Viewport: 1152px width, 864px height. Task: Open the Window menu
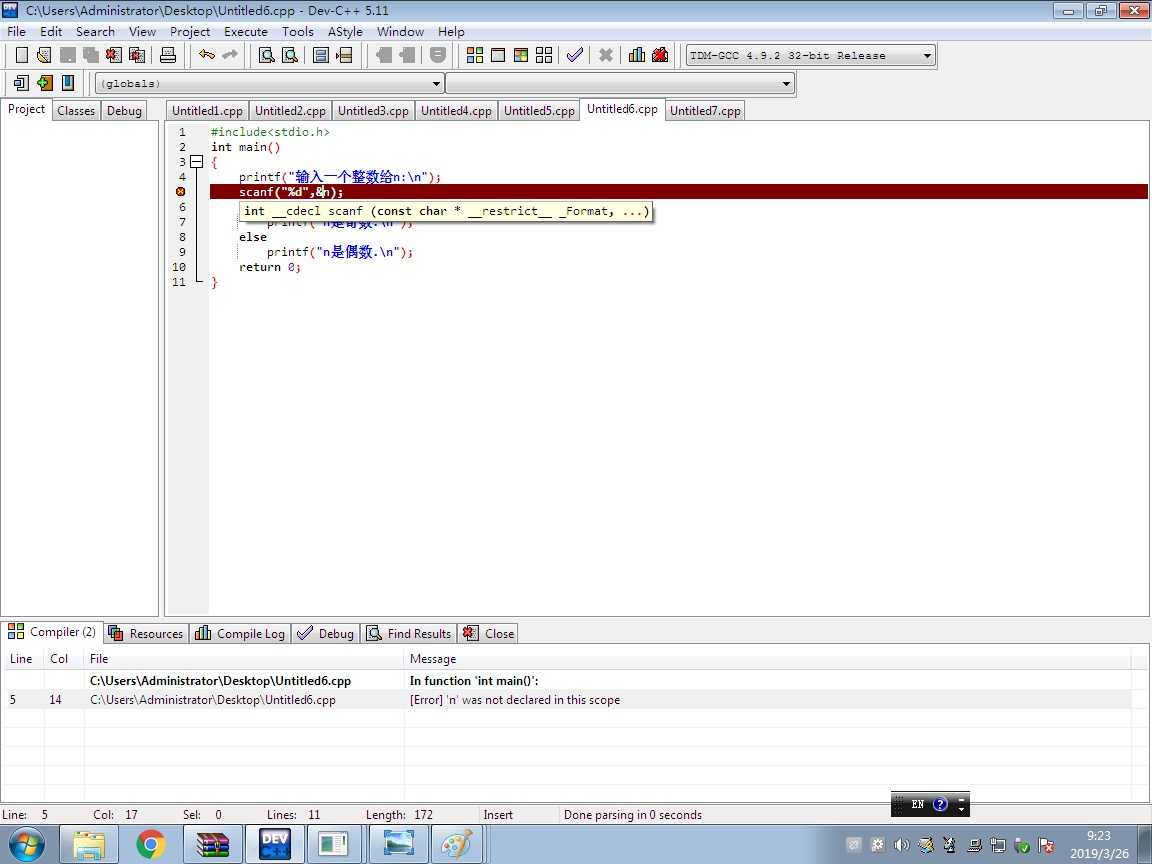click(x=400, y=32)
